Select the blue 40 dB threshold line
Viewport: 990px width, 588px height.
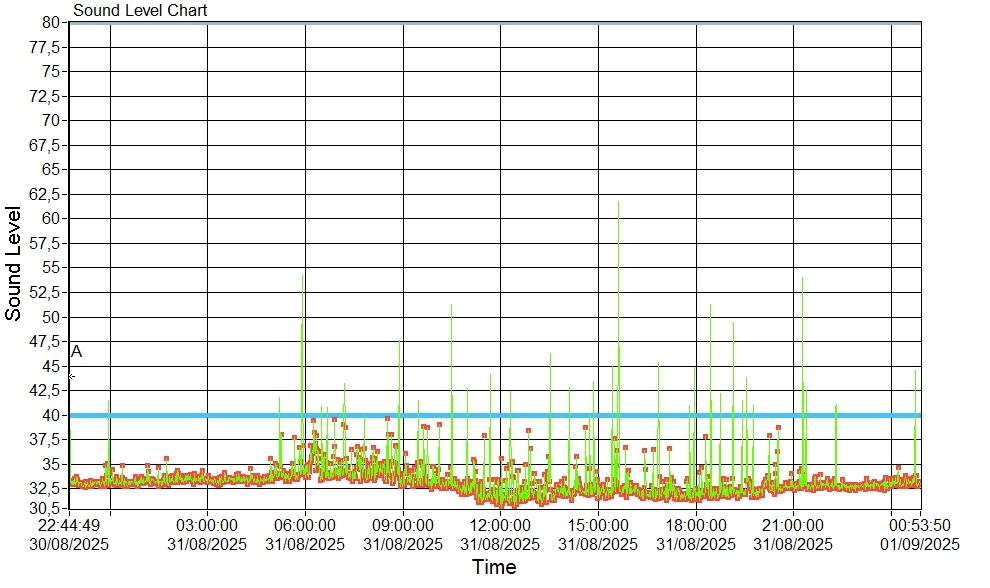pos(500,415)
